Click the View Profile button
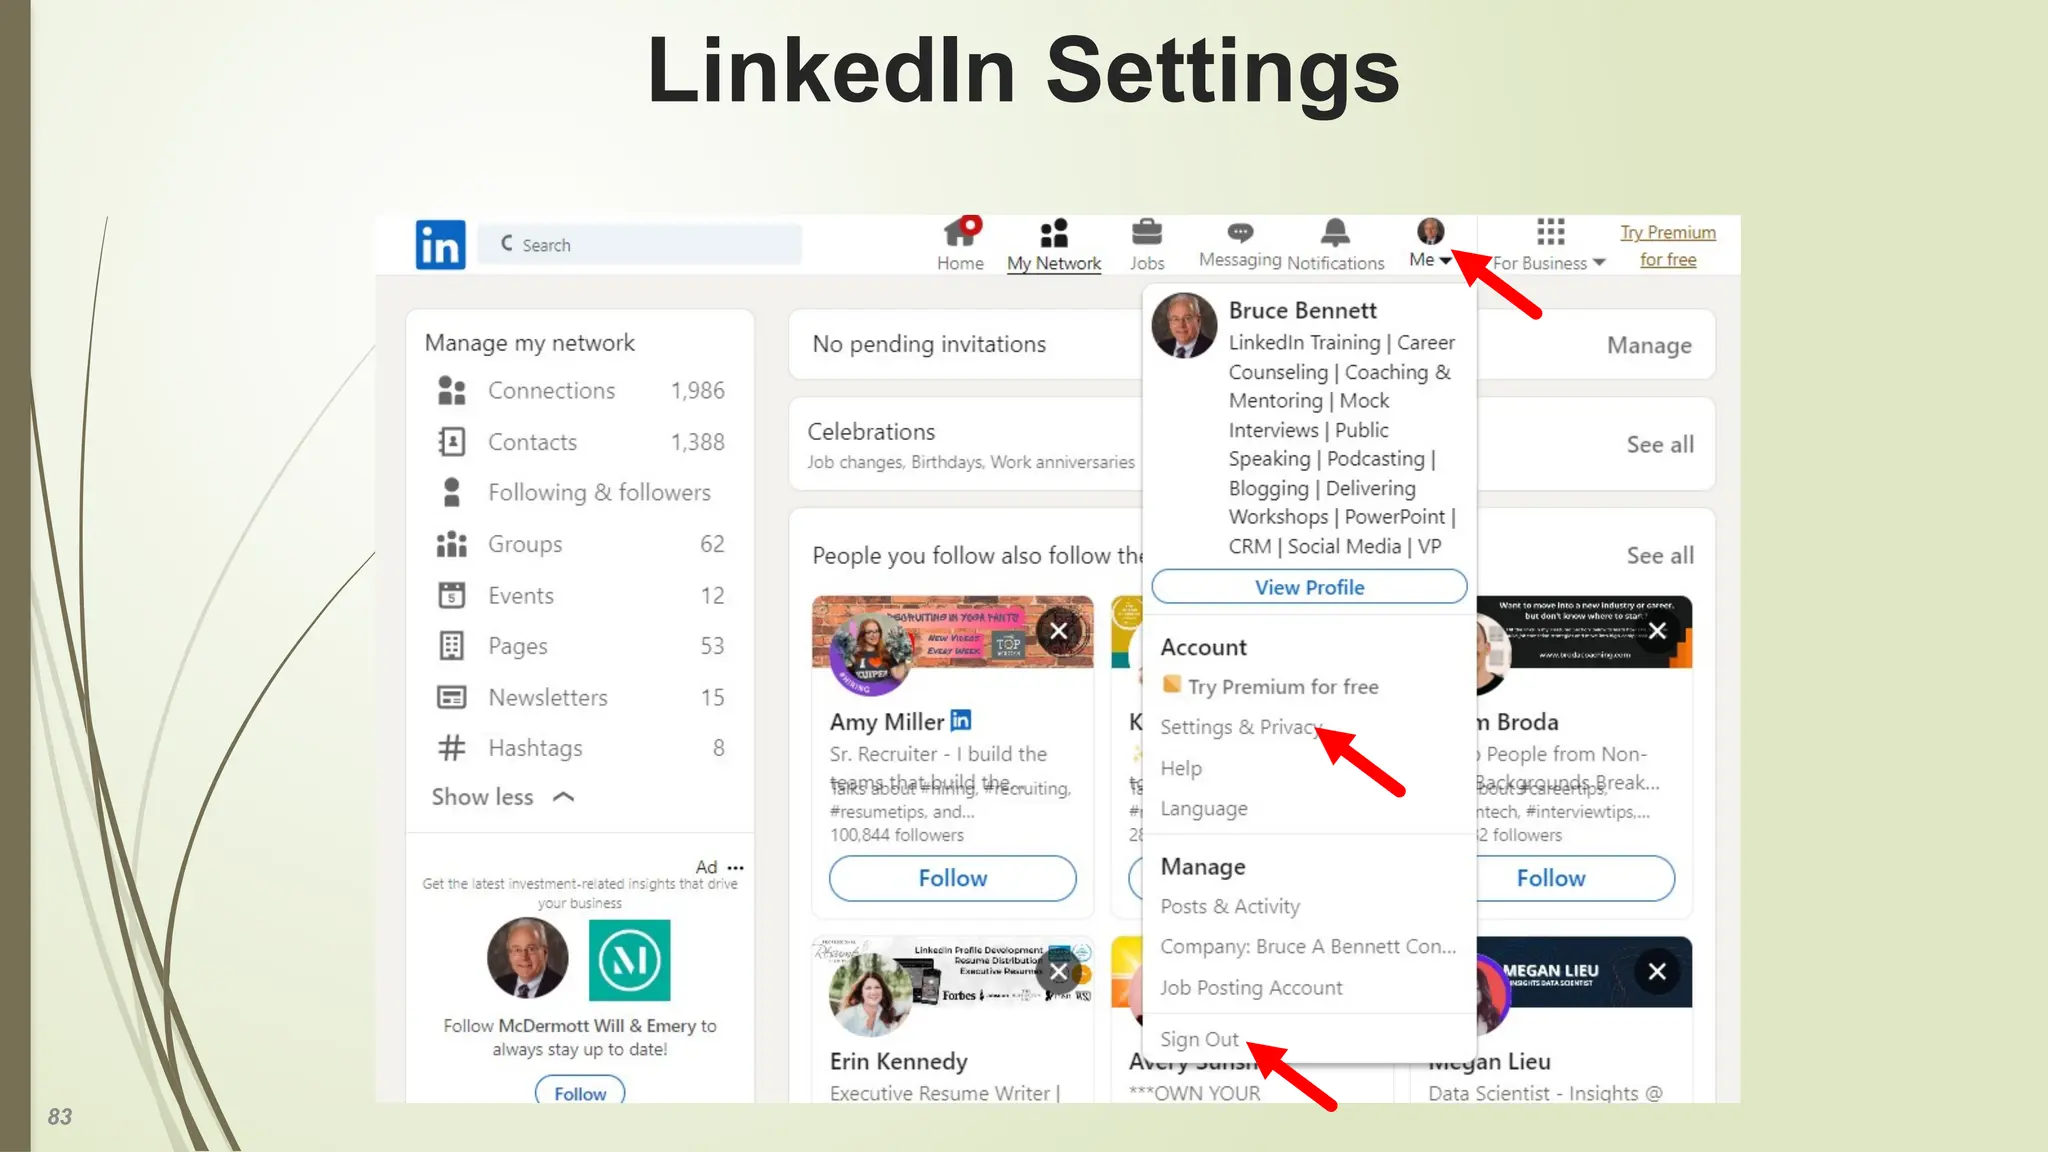Viewport: 2048px width, 1152px height. 1309,587
